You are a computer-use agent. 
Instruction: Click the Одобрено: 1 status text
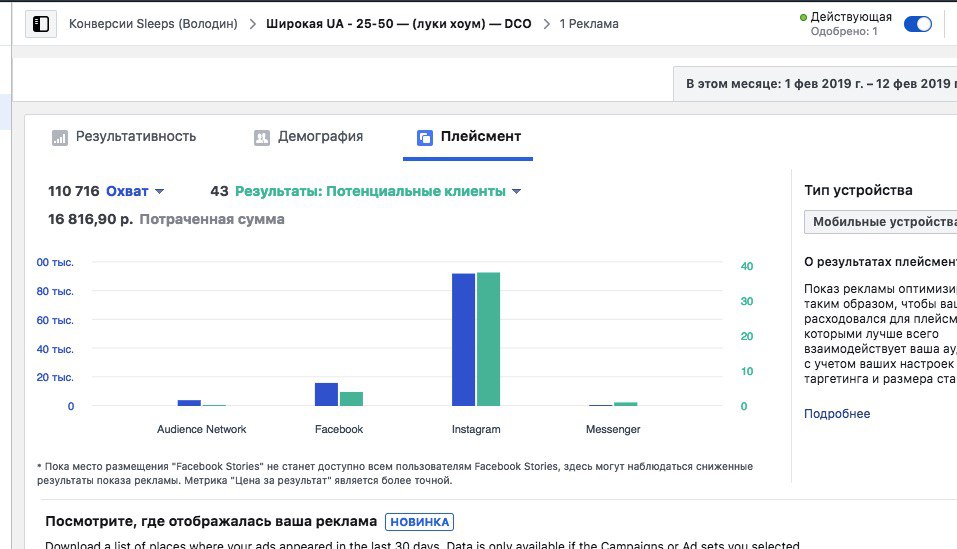point(844,31)
